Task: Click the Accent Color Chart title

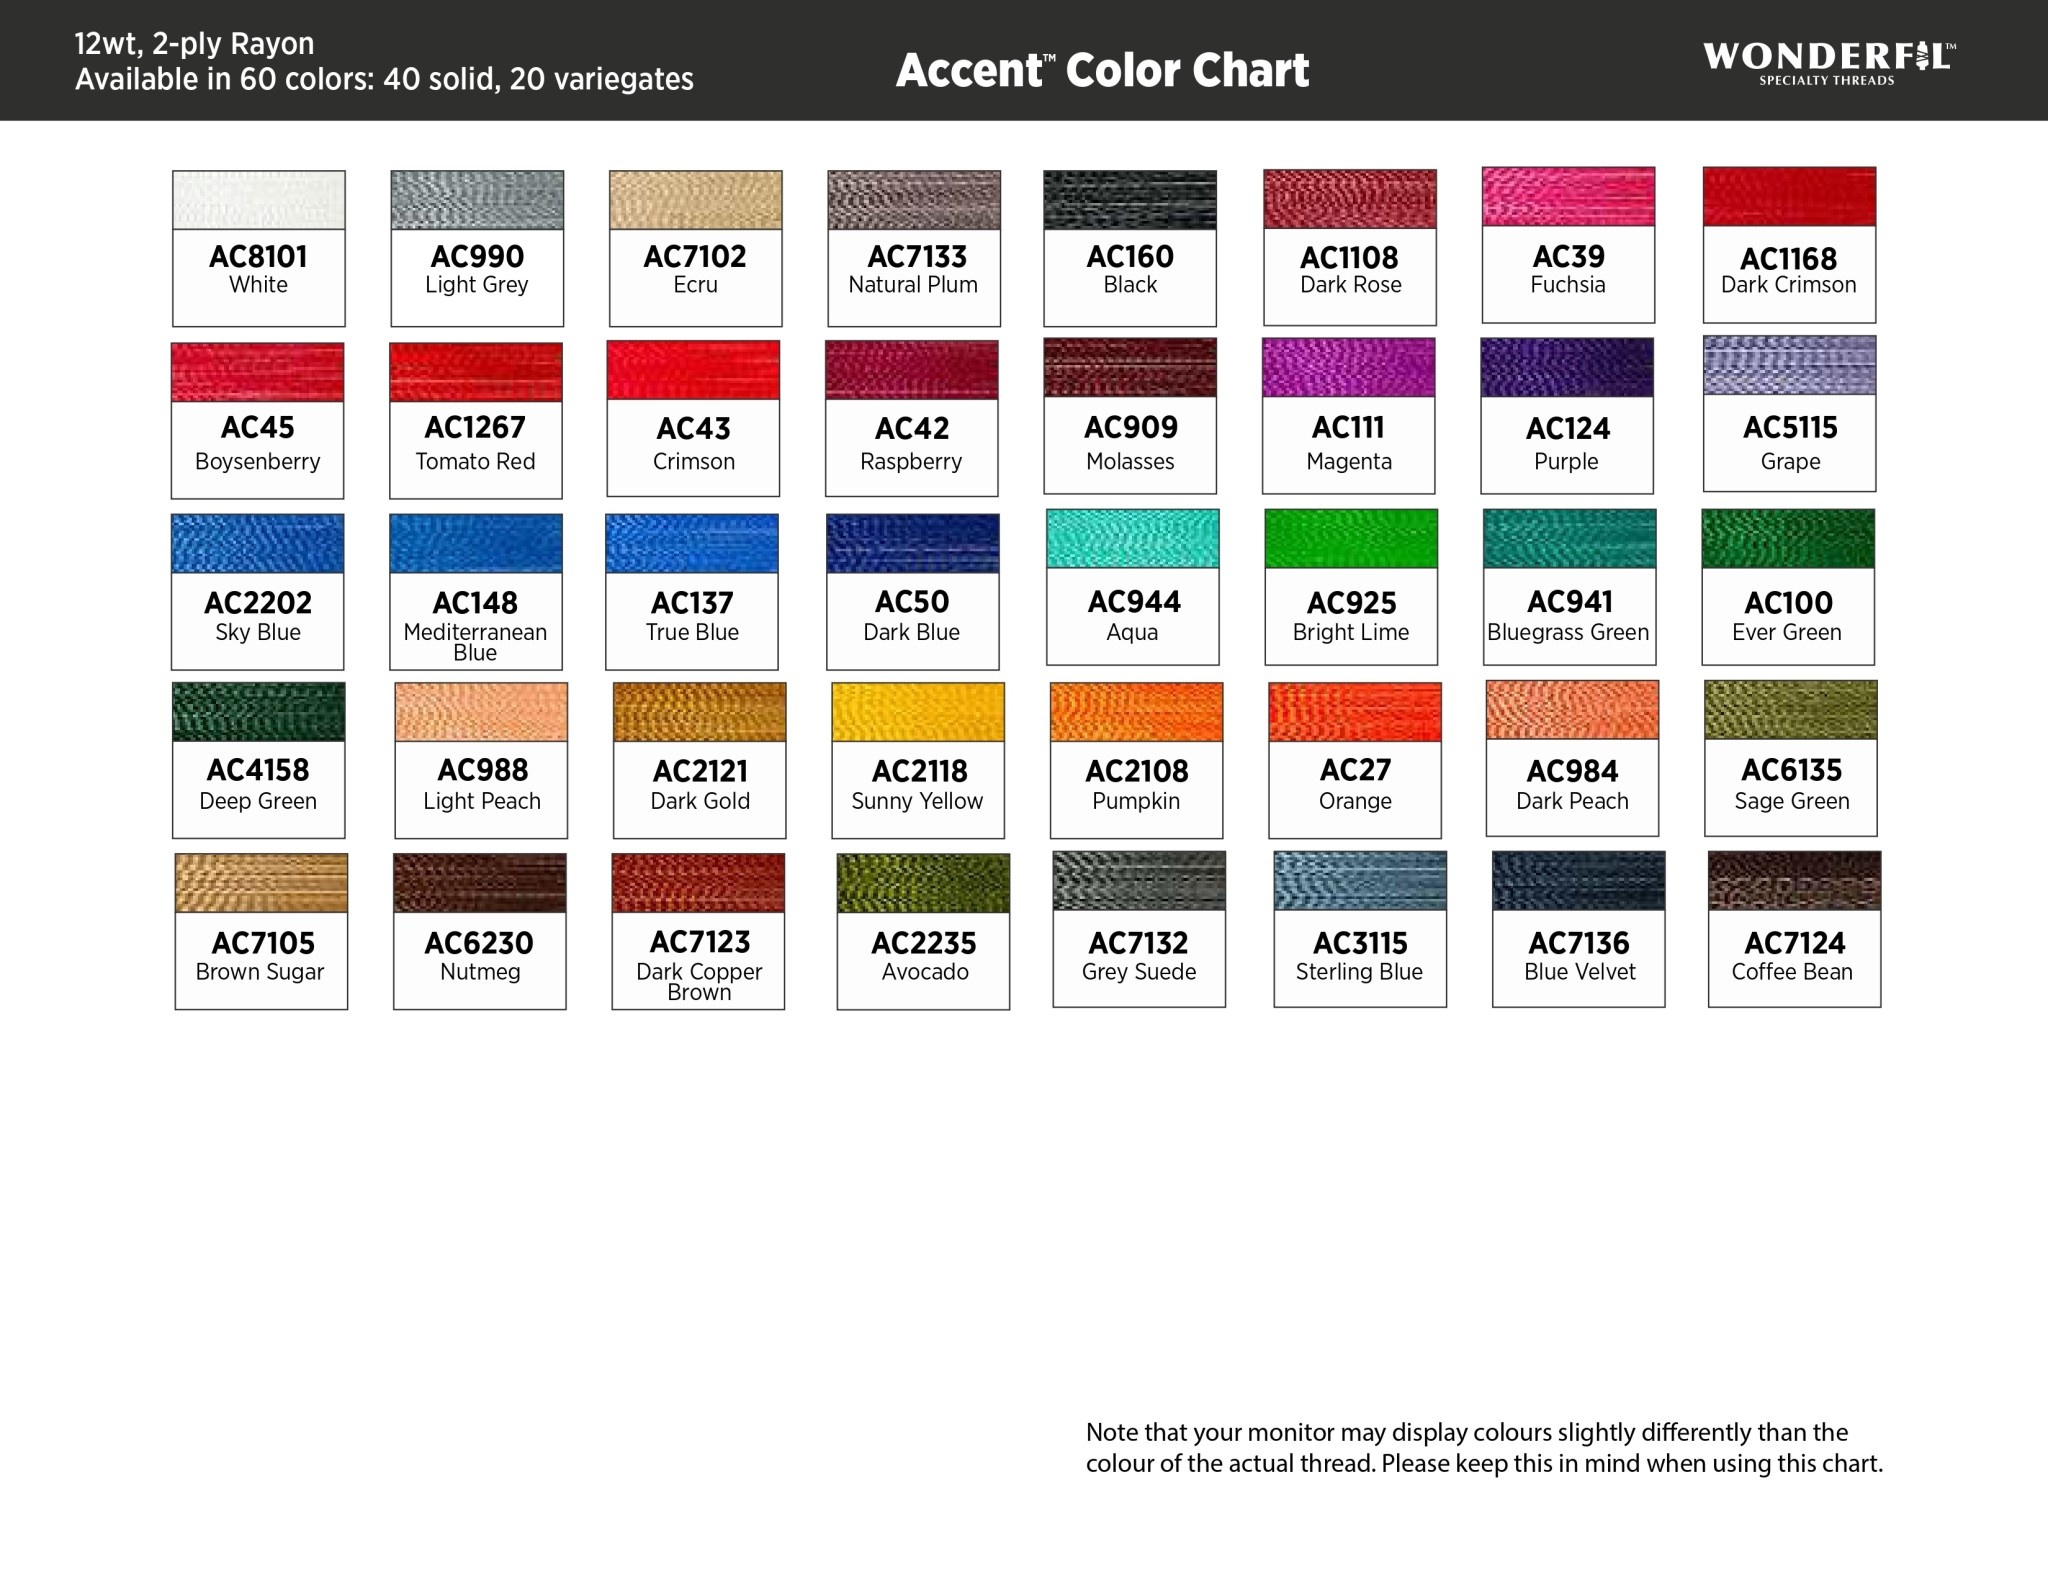Action: [1102, 70]
